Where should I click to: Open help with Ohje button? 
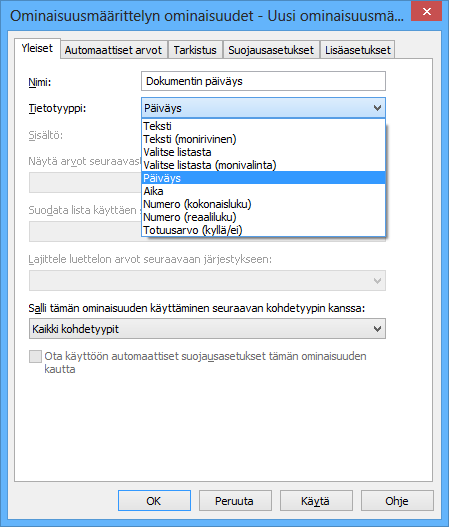click(x=397, y=501)
